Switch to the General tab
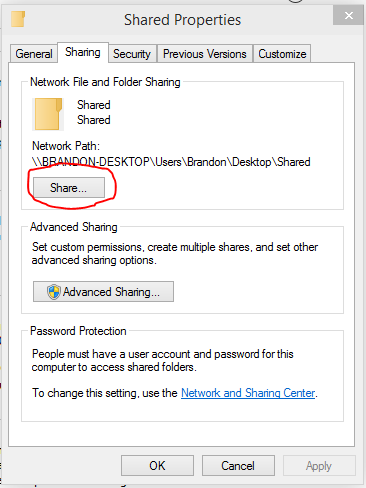This screenshot has height=488, width=366. click(34, 54)
